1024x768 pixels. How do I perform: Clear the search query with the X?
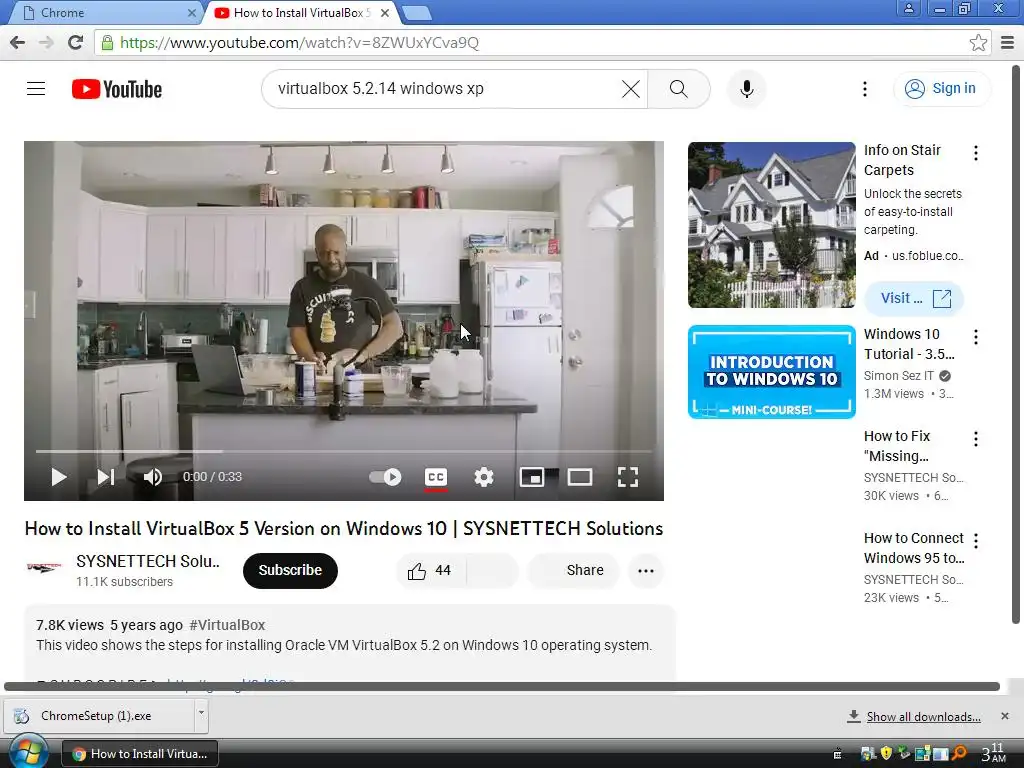point(630,89)
